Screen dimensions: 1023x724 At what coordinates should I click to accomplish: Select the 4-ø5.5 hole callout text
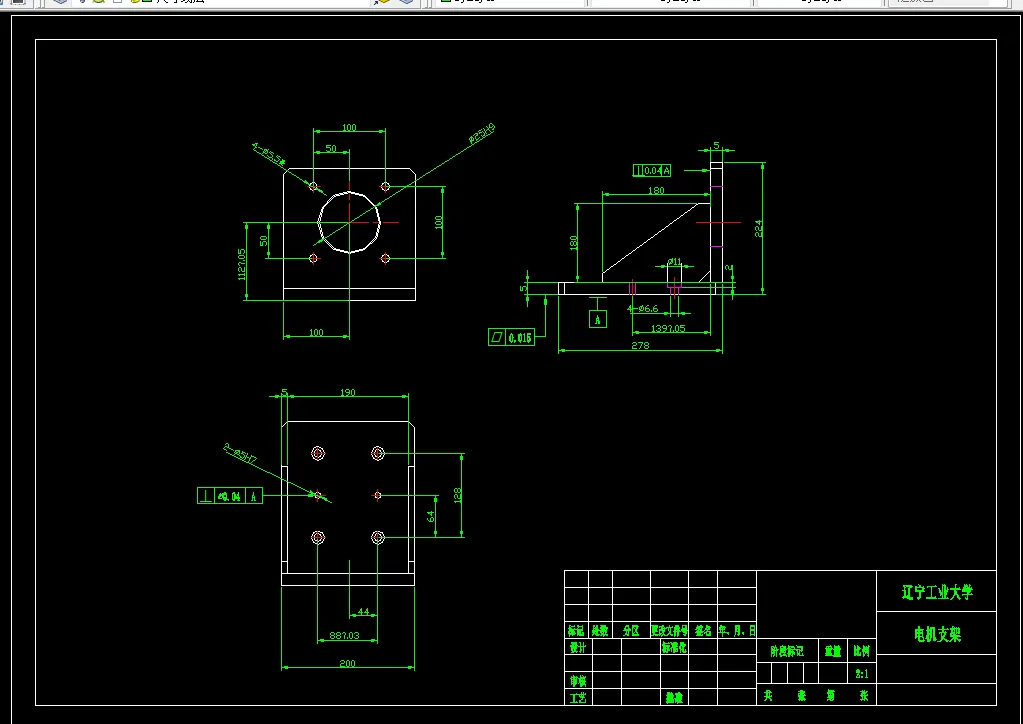269,154
